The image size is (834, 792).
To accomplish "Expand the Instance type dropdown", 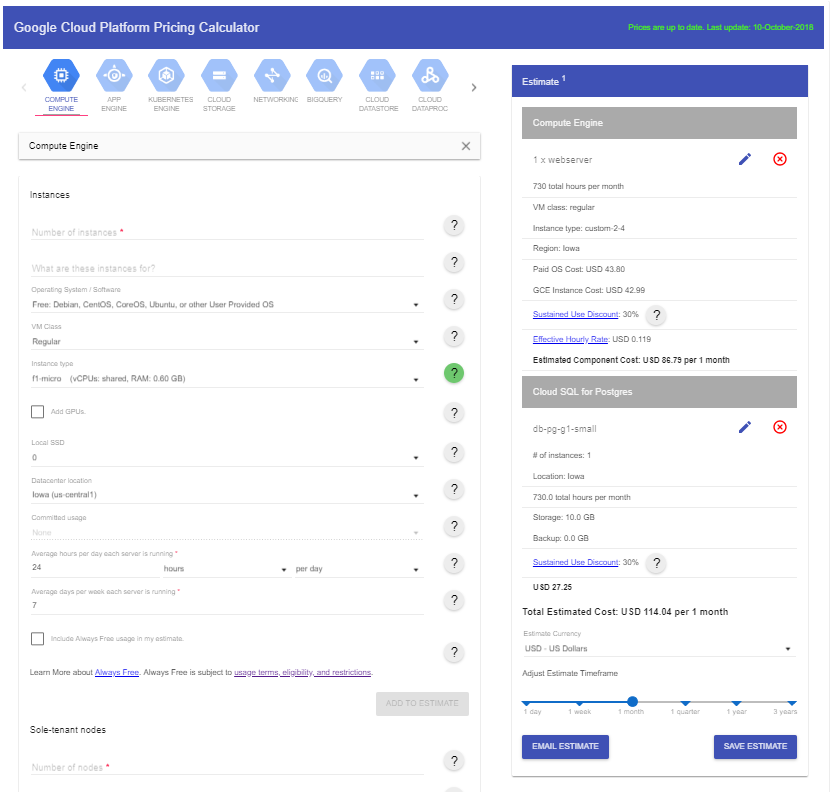I will [x=227, y=379].
